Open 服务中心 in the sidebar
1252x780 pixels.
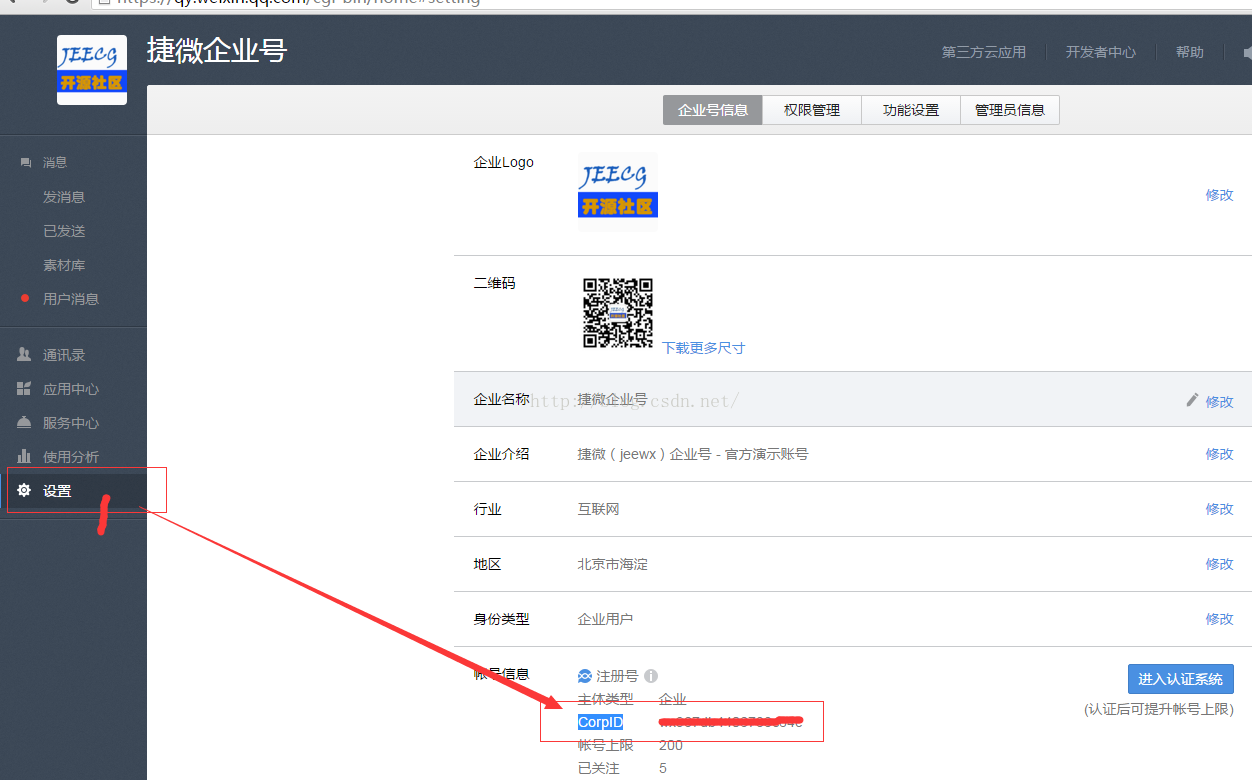(71, 423)
